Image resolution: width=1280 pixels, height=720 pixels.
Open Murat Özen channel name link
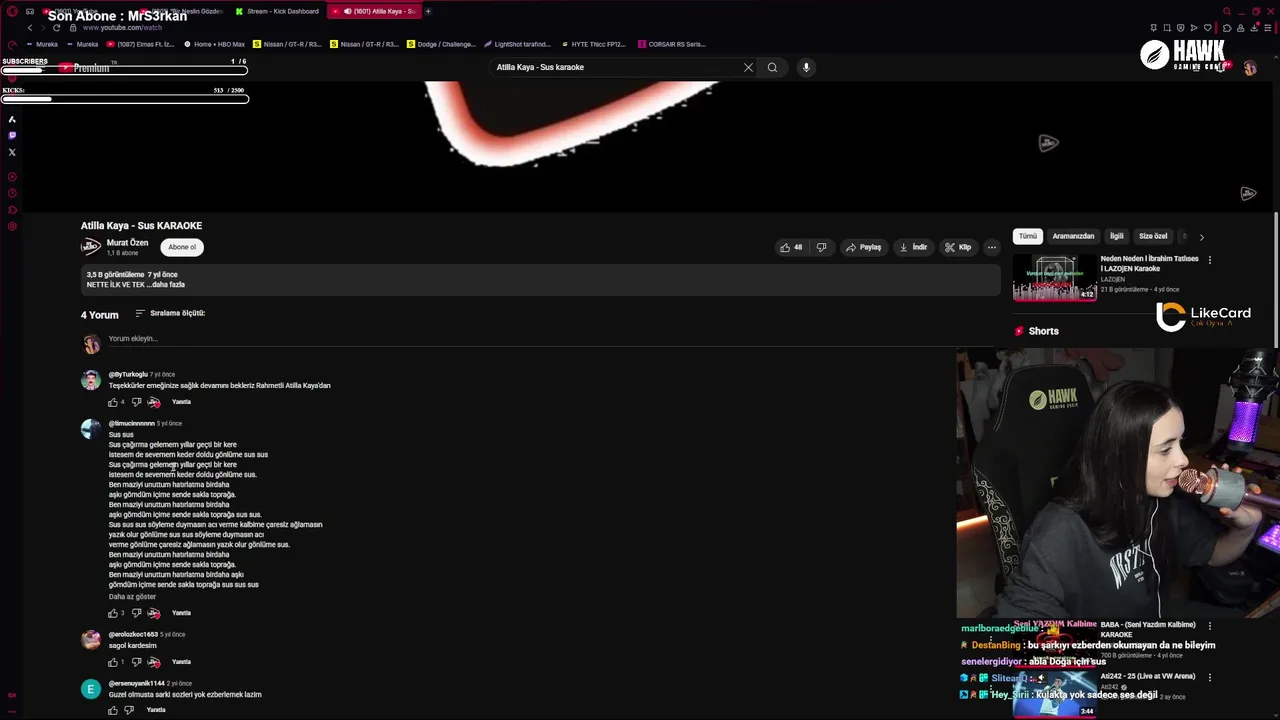pyautogui.click(x=127, y=243)
